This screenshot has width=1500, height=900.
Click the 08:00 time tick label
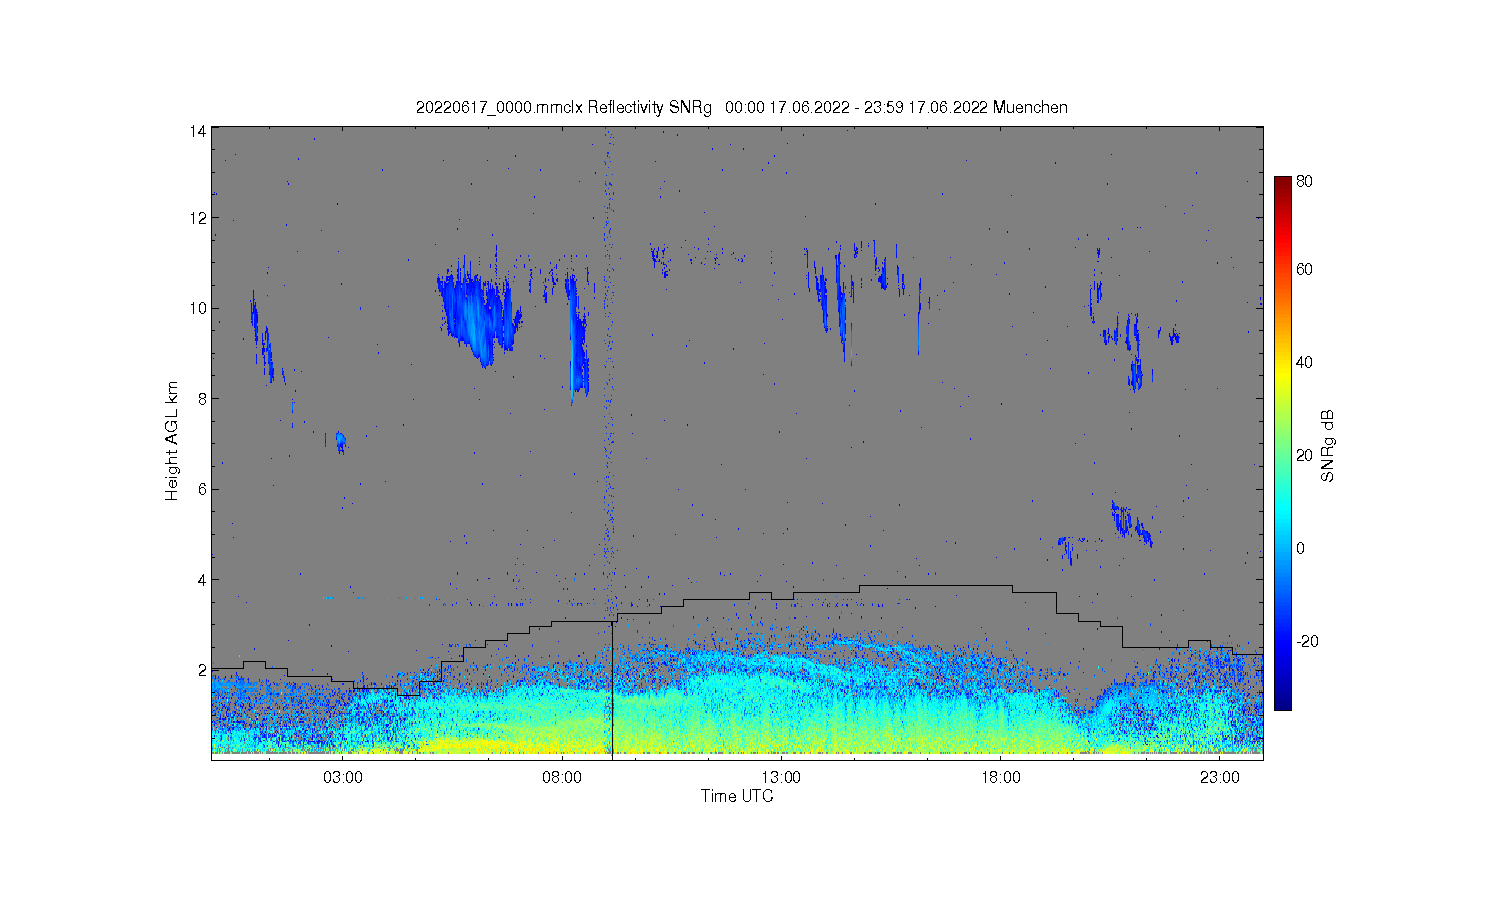pos(562,777)
